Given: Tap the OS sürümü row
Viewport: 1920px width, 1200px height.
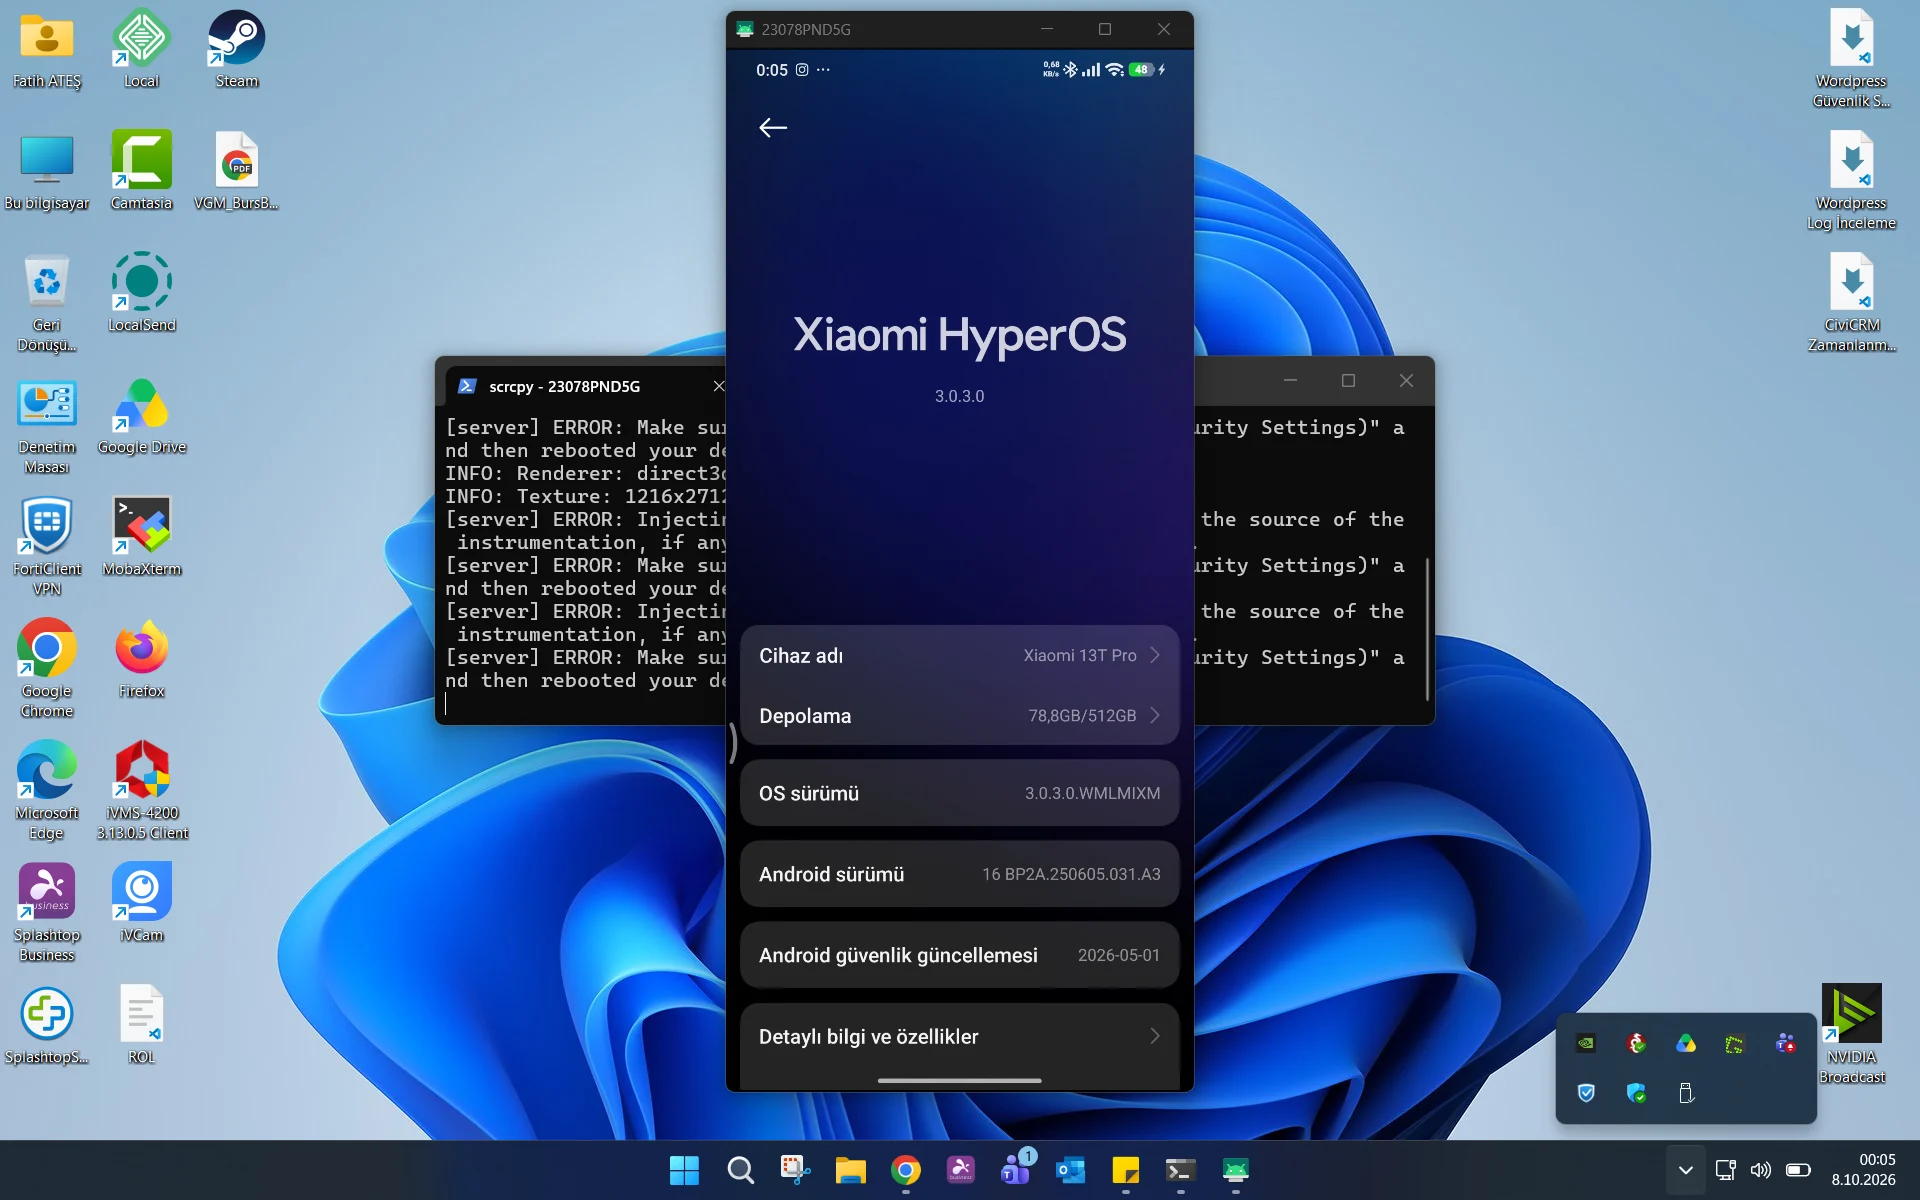Looking at the screenshot, I should (x=959, y=793).
